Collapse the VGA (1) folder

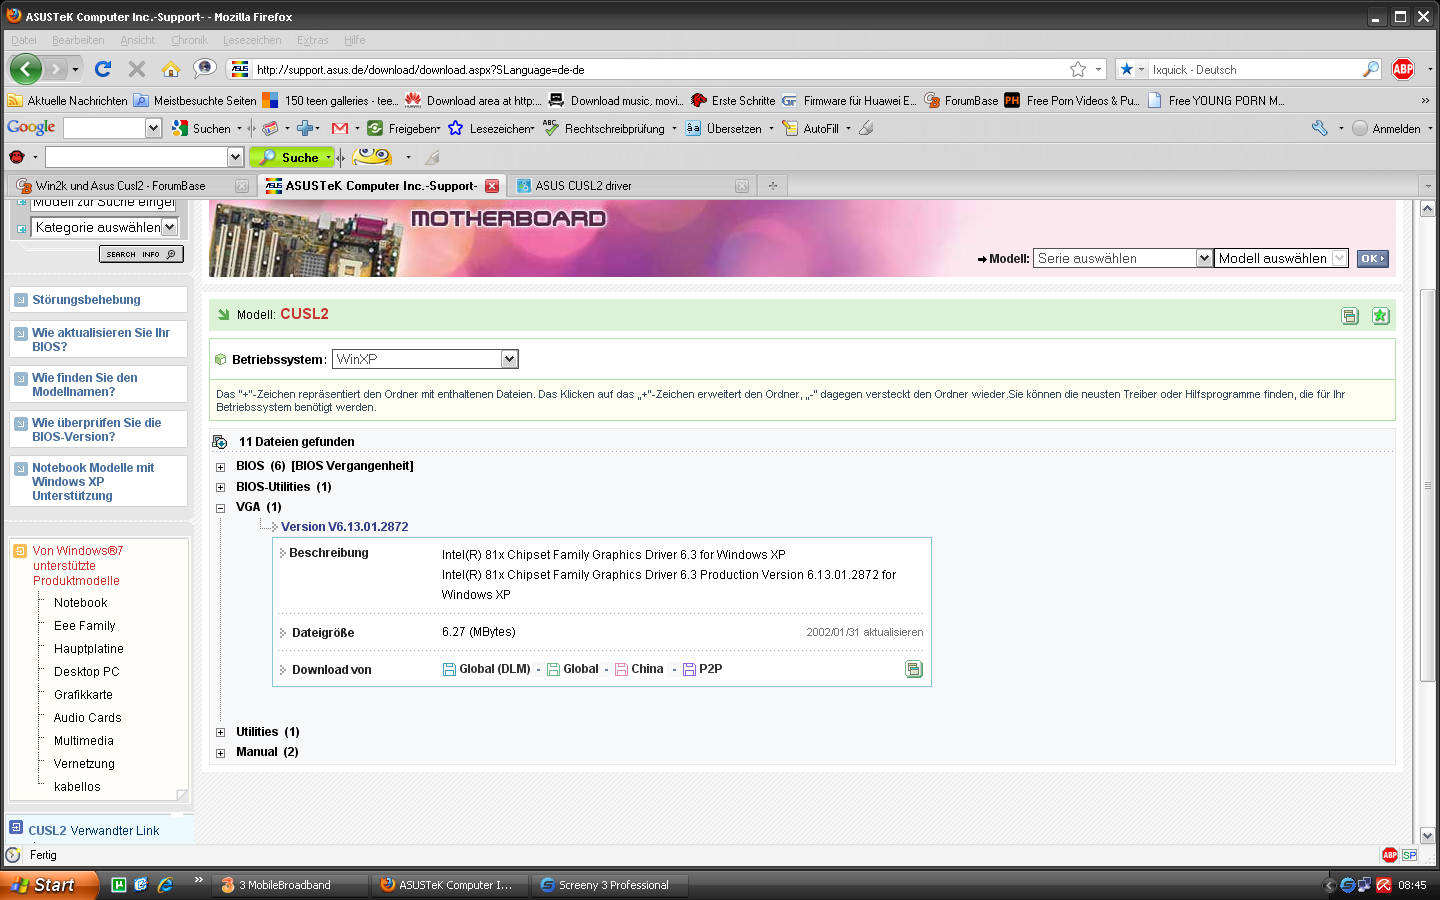220,508
